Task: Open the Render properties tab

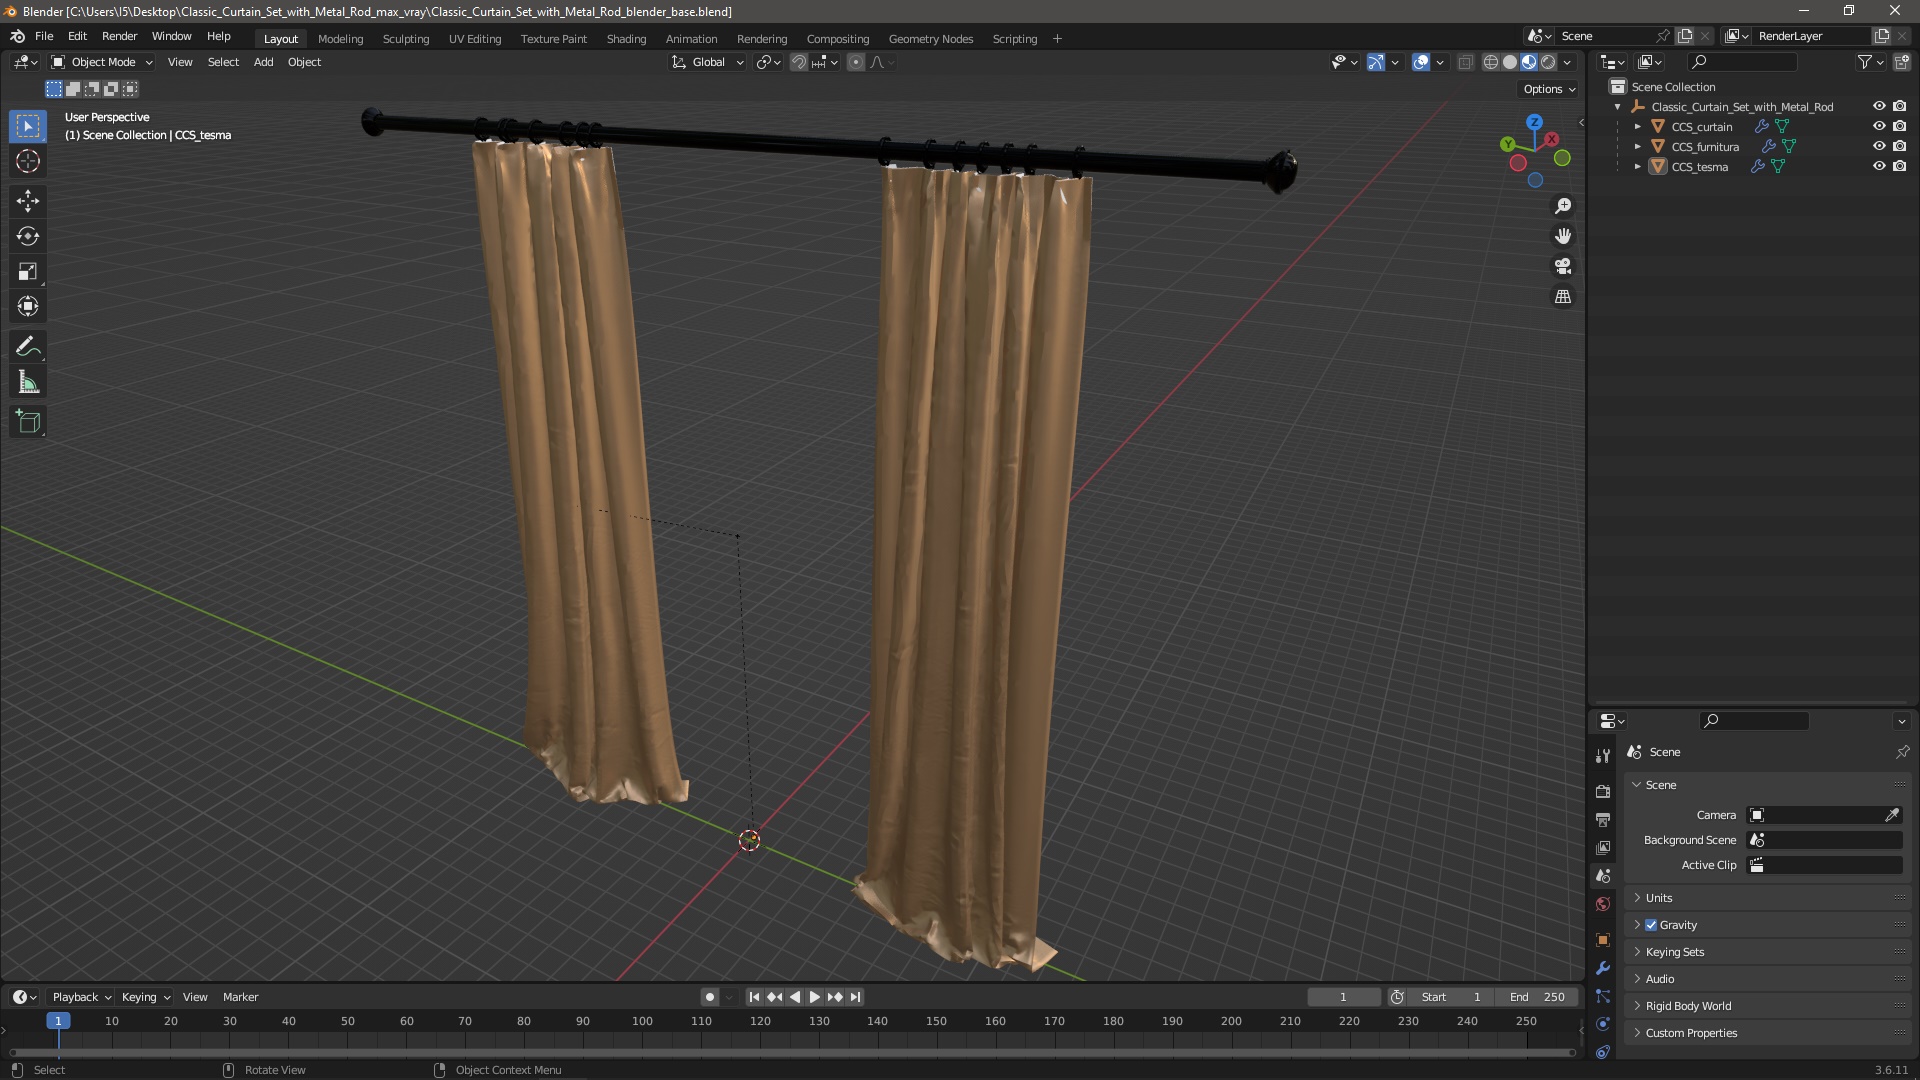Action: point(1603,791)
